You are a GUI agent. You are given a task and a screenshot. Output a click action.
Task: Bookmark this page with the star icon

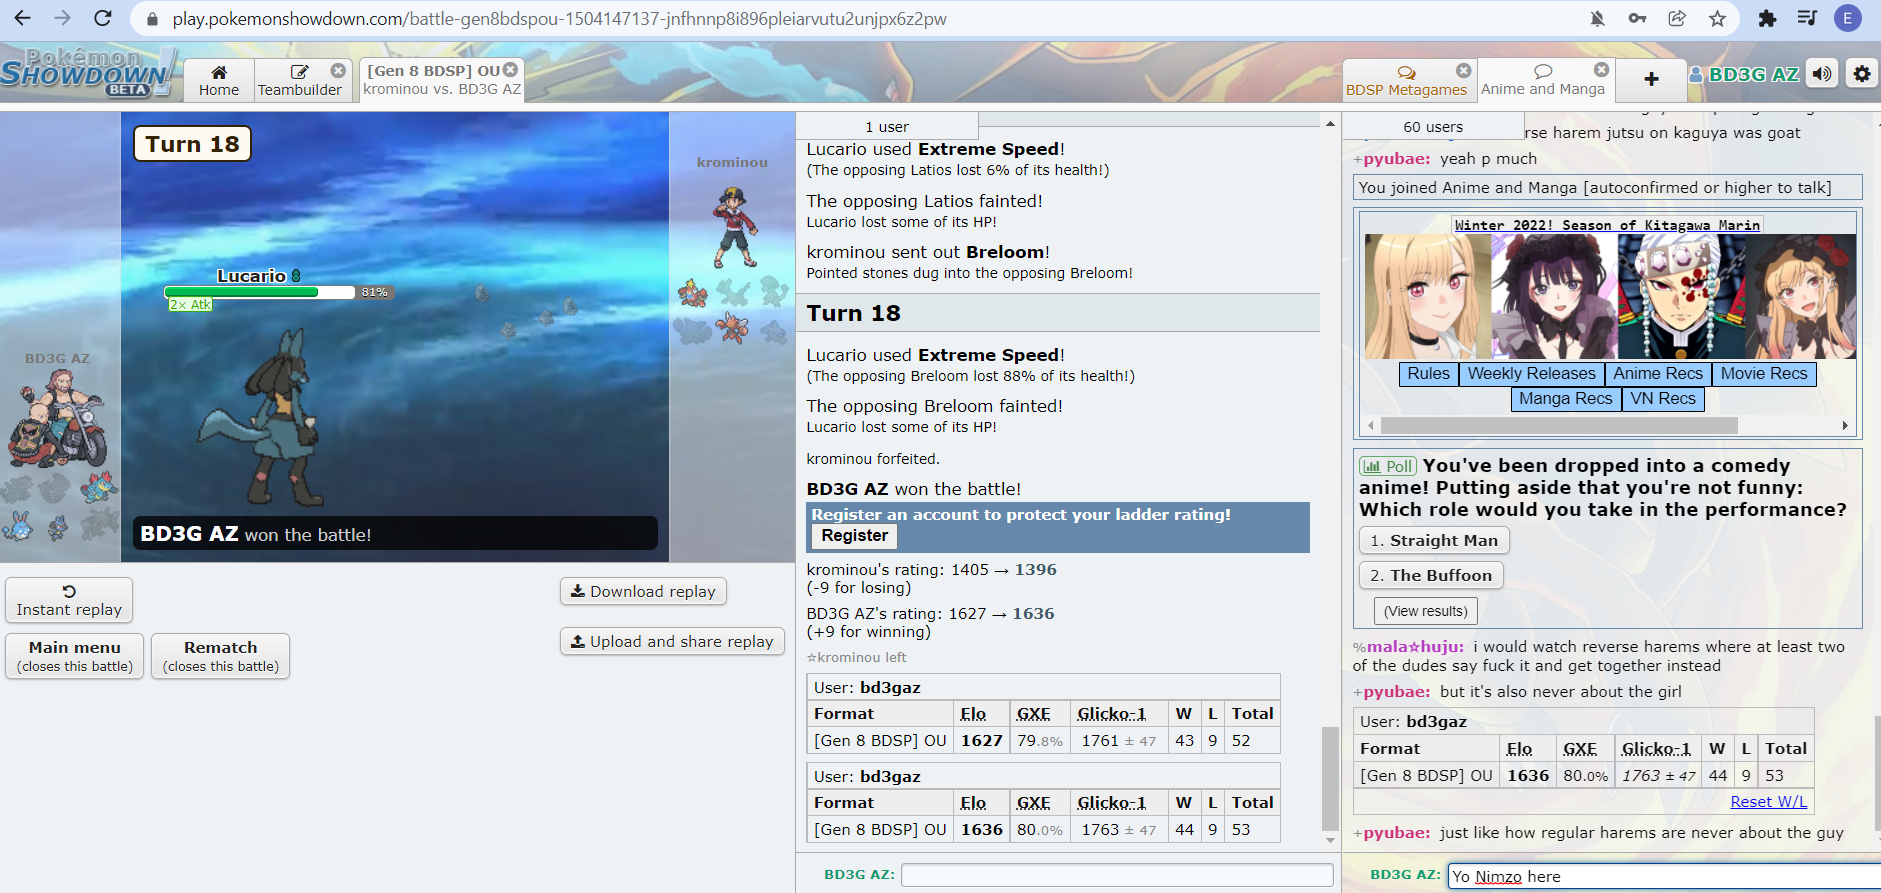pos(1717,18)
